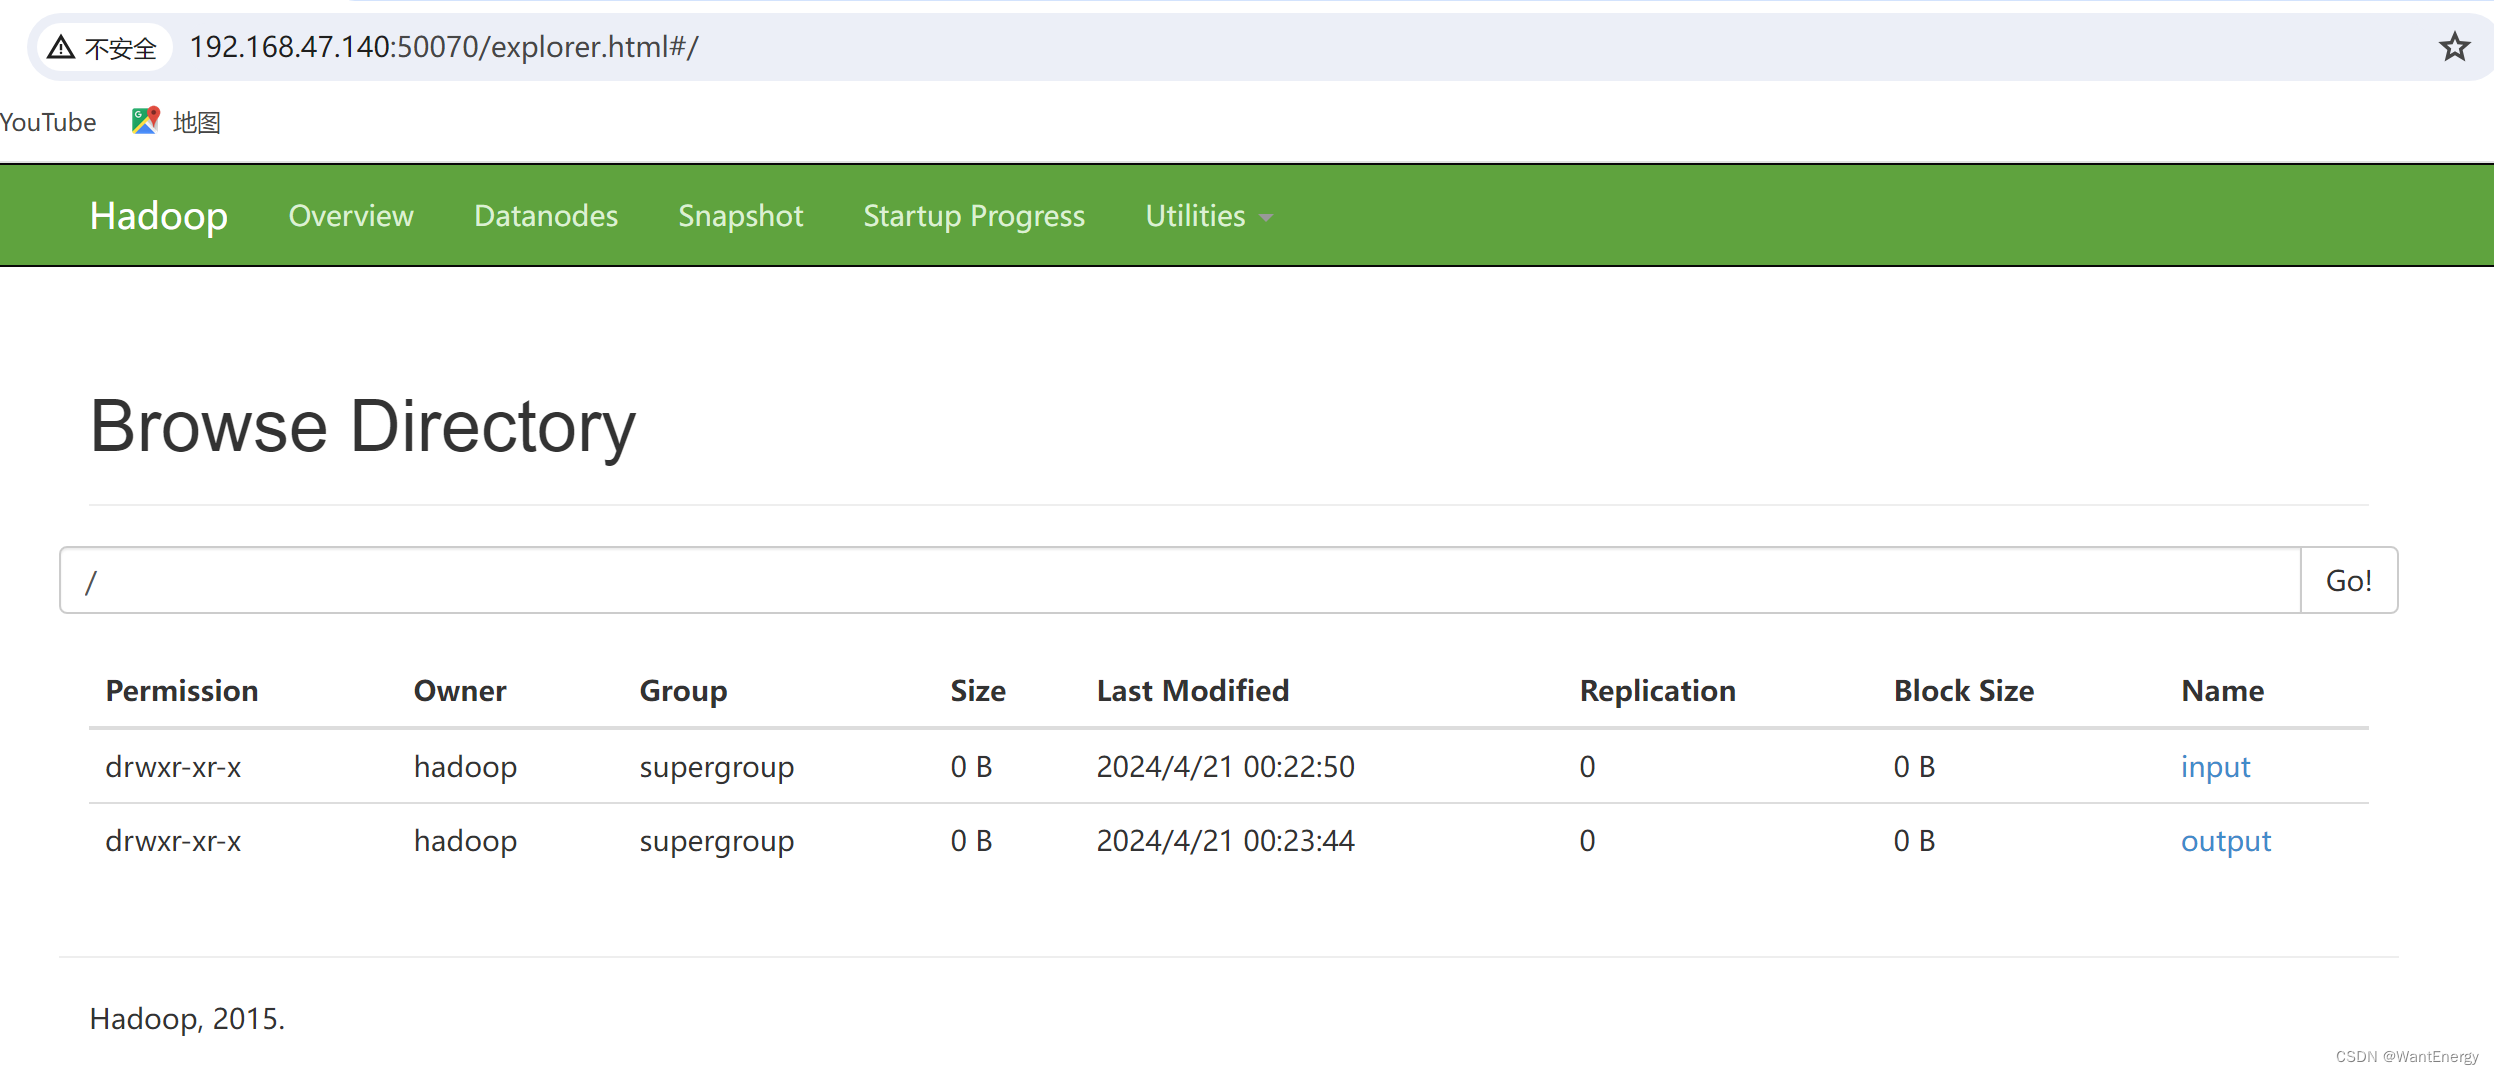
Task: Click supergroup in the output row
Action: [x=716, y=841]
